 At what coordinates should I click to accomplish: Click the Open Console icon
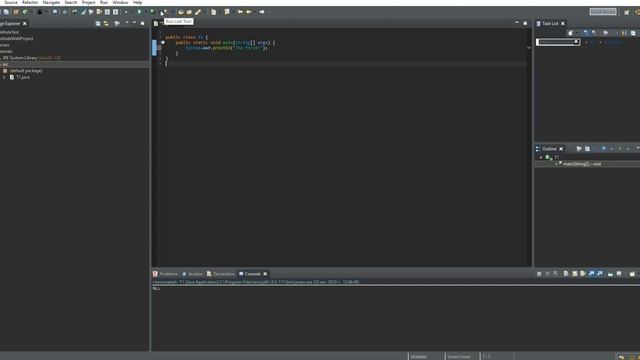click(632, 274)
